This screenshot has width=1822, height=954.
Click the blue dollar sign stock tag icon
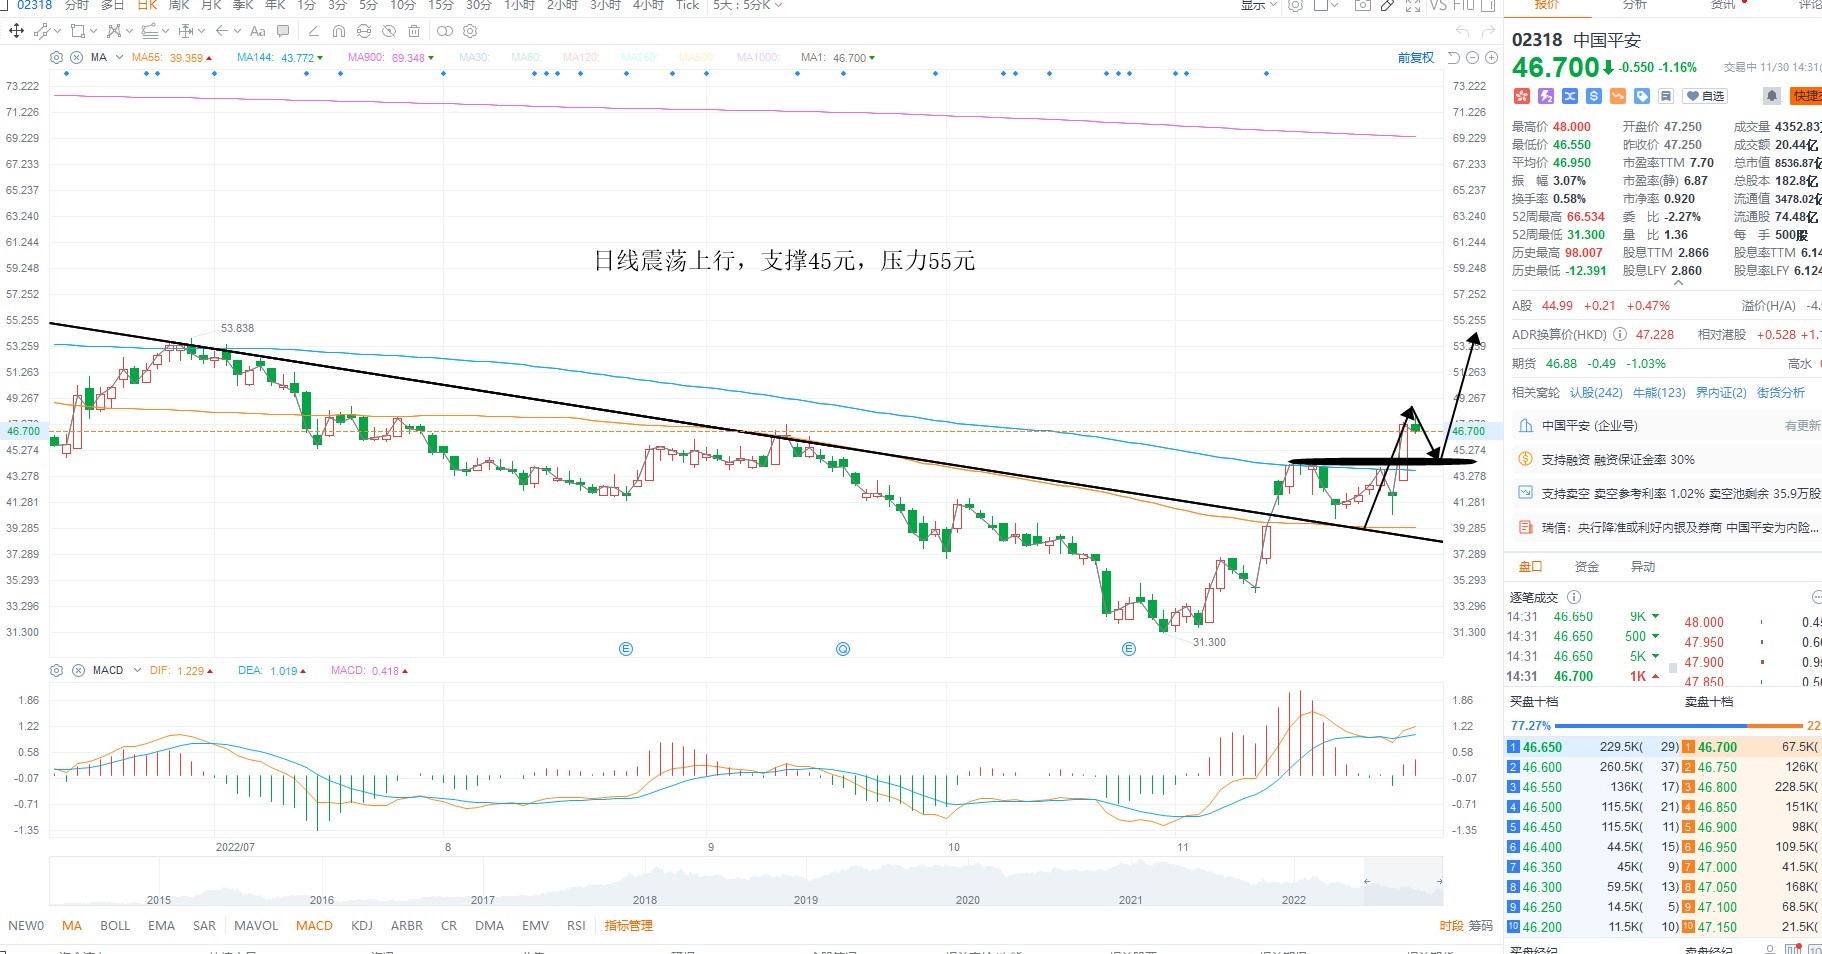[x=1594, y=96]
